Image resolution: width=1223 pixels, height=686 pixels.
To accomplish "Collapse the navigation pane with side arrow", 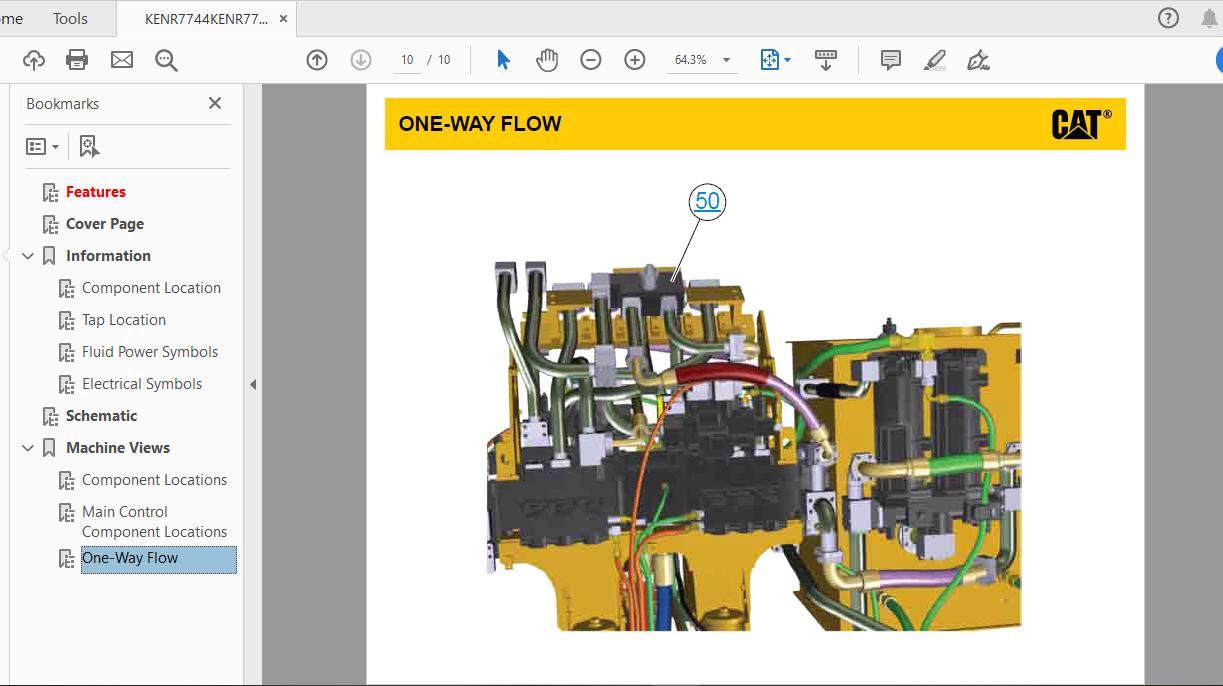I will (x=252, y=383).
